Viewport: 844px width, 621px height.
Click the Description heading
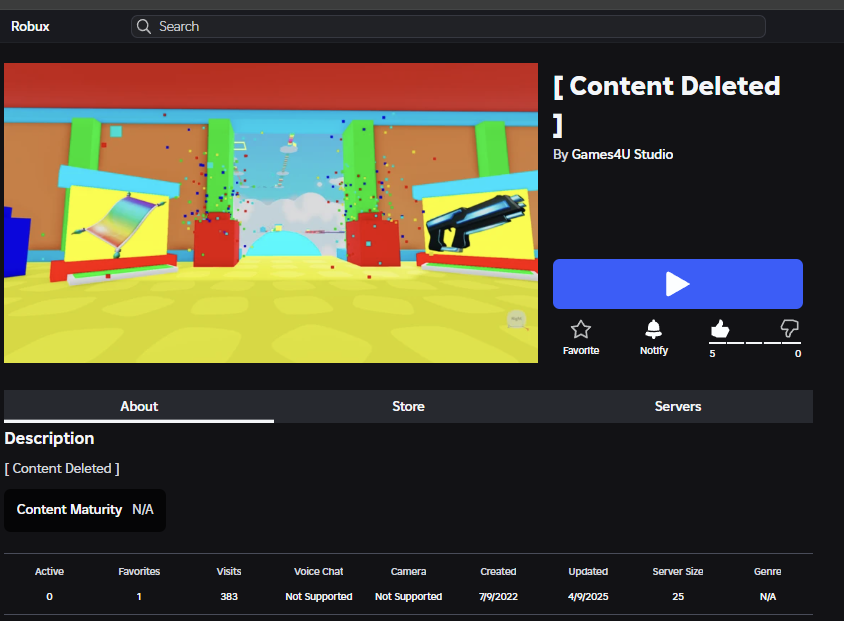[50, 438]
